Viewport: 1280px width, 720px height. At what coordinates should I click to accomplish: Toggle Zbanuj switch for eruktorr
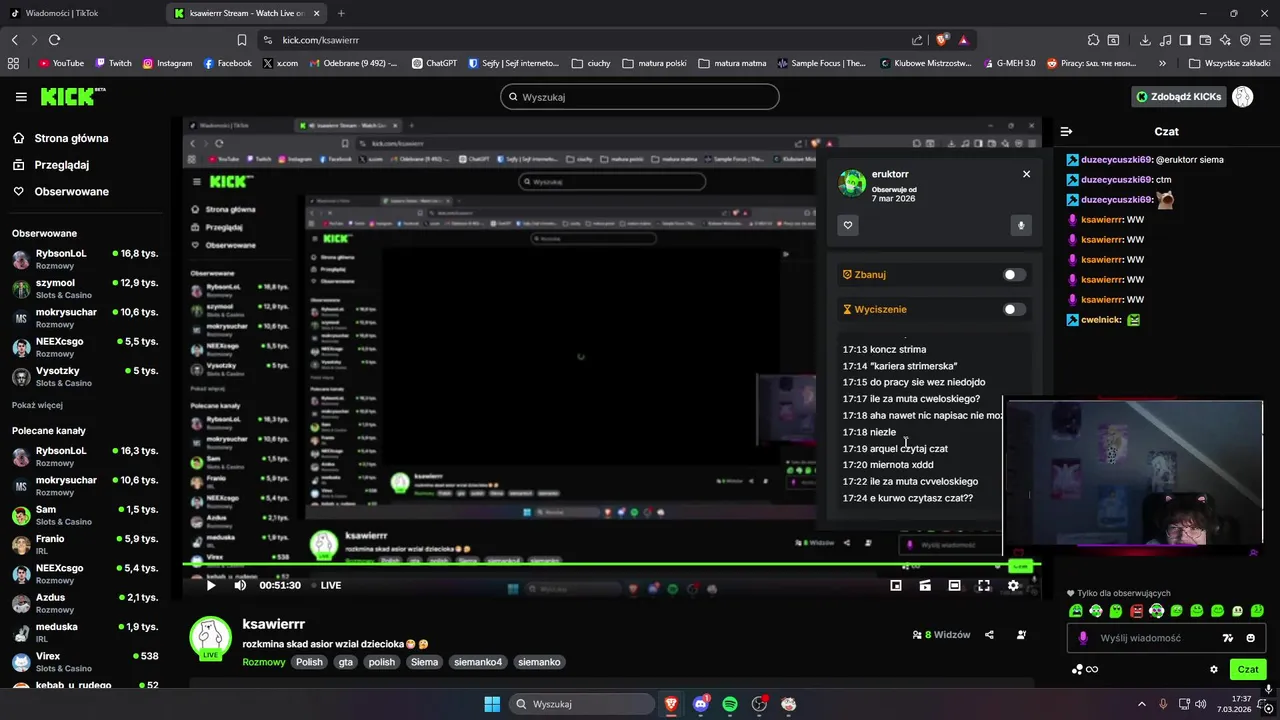(x=1014, y=275)
